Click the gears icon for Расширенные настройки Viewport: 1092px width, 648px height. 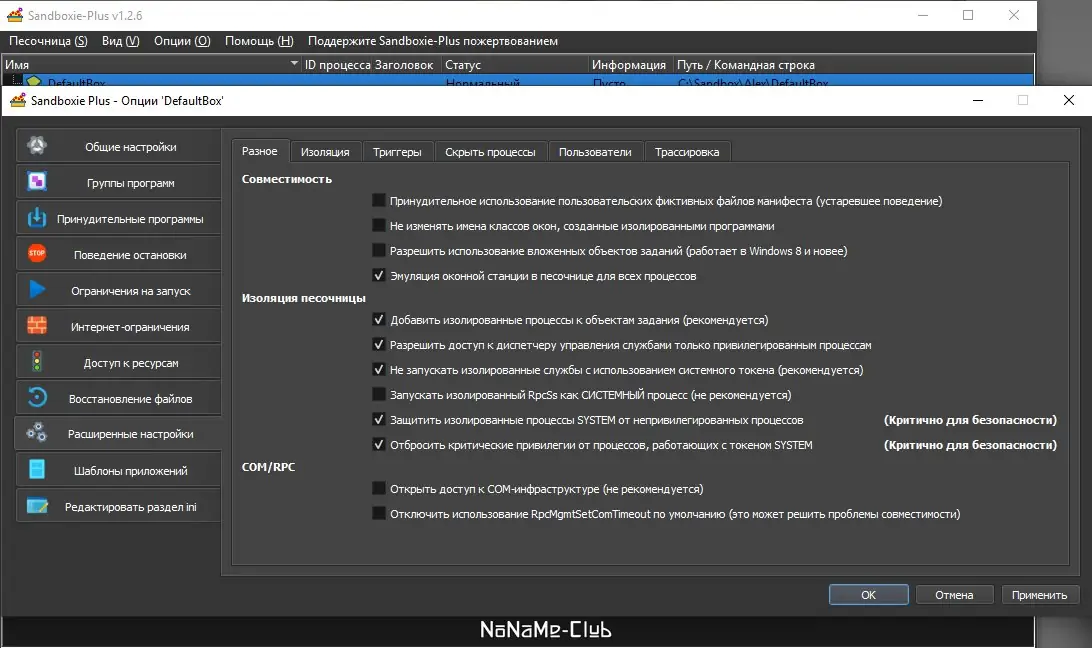click(x=37, y=433)
